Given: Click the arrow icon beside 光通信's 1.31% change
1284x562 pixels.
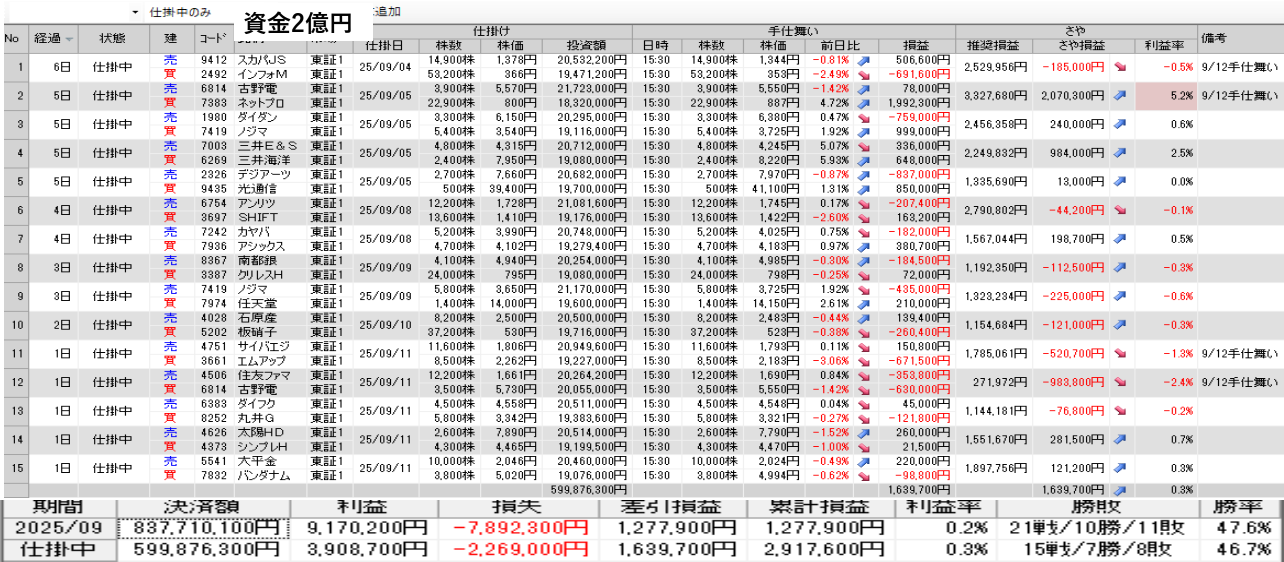Looking at the screenshot, I should tap(864, 189).
